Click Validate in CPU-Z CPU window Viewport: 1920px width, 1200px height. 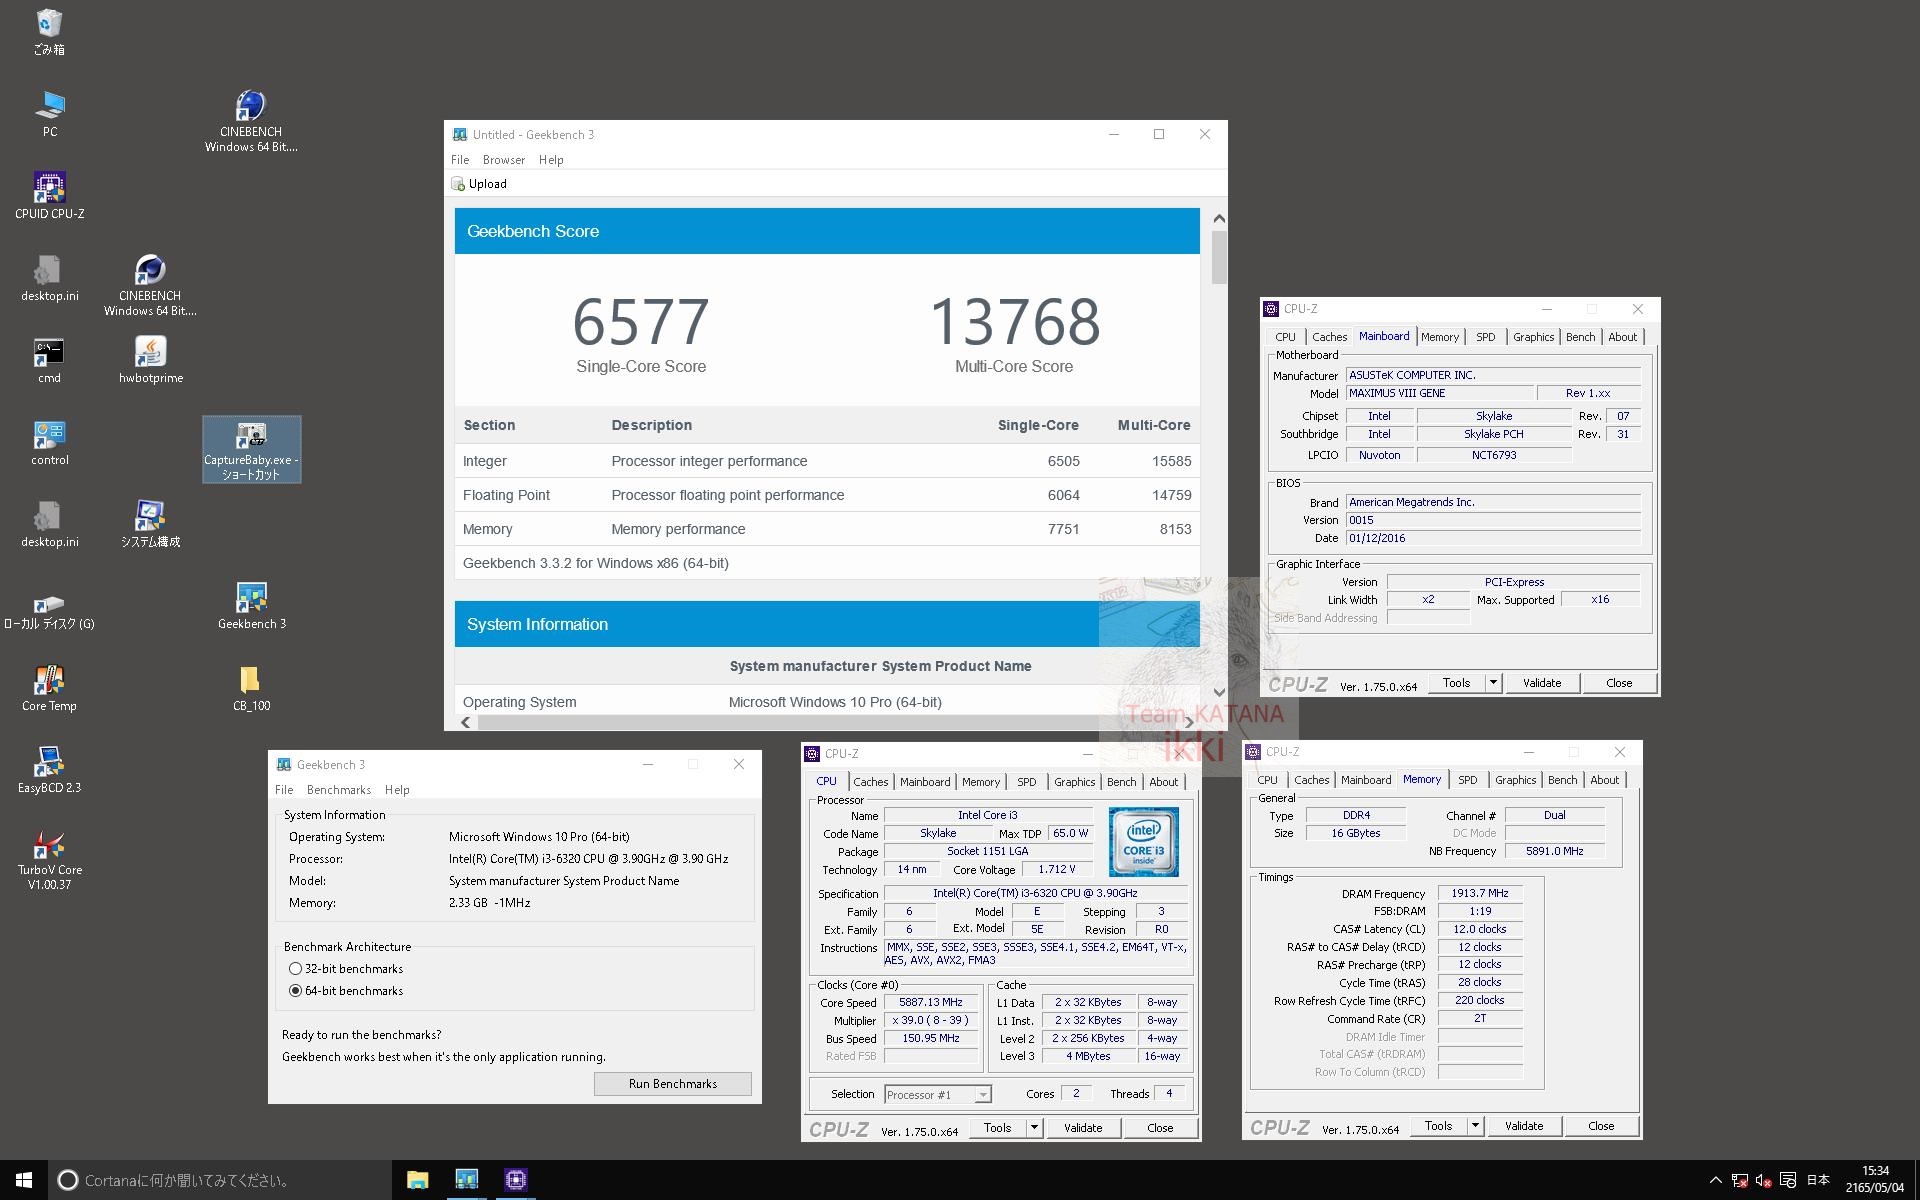1083,1128
